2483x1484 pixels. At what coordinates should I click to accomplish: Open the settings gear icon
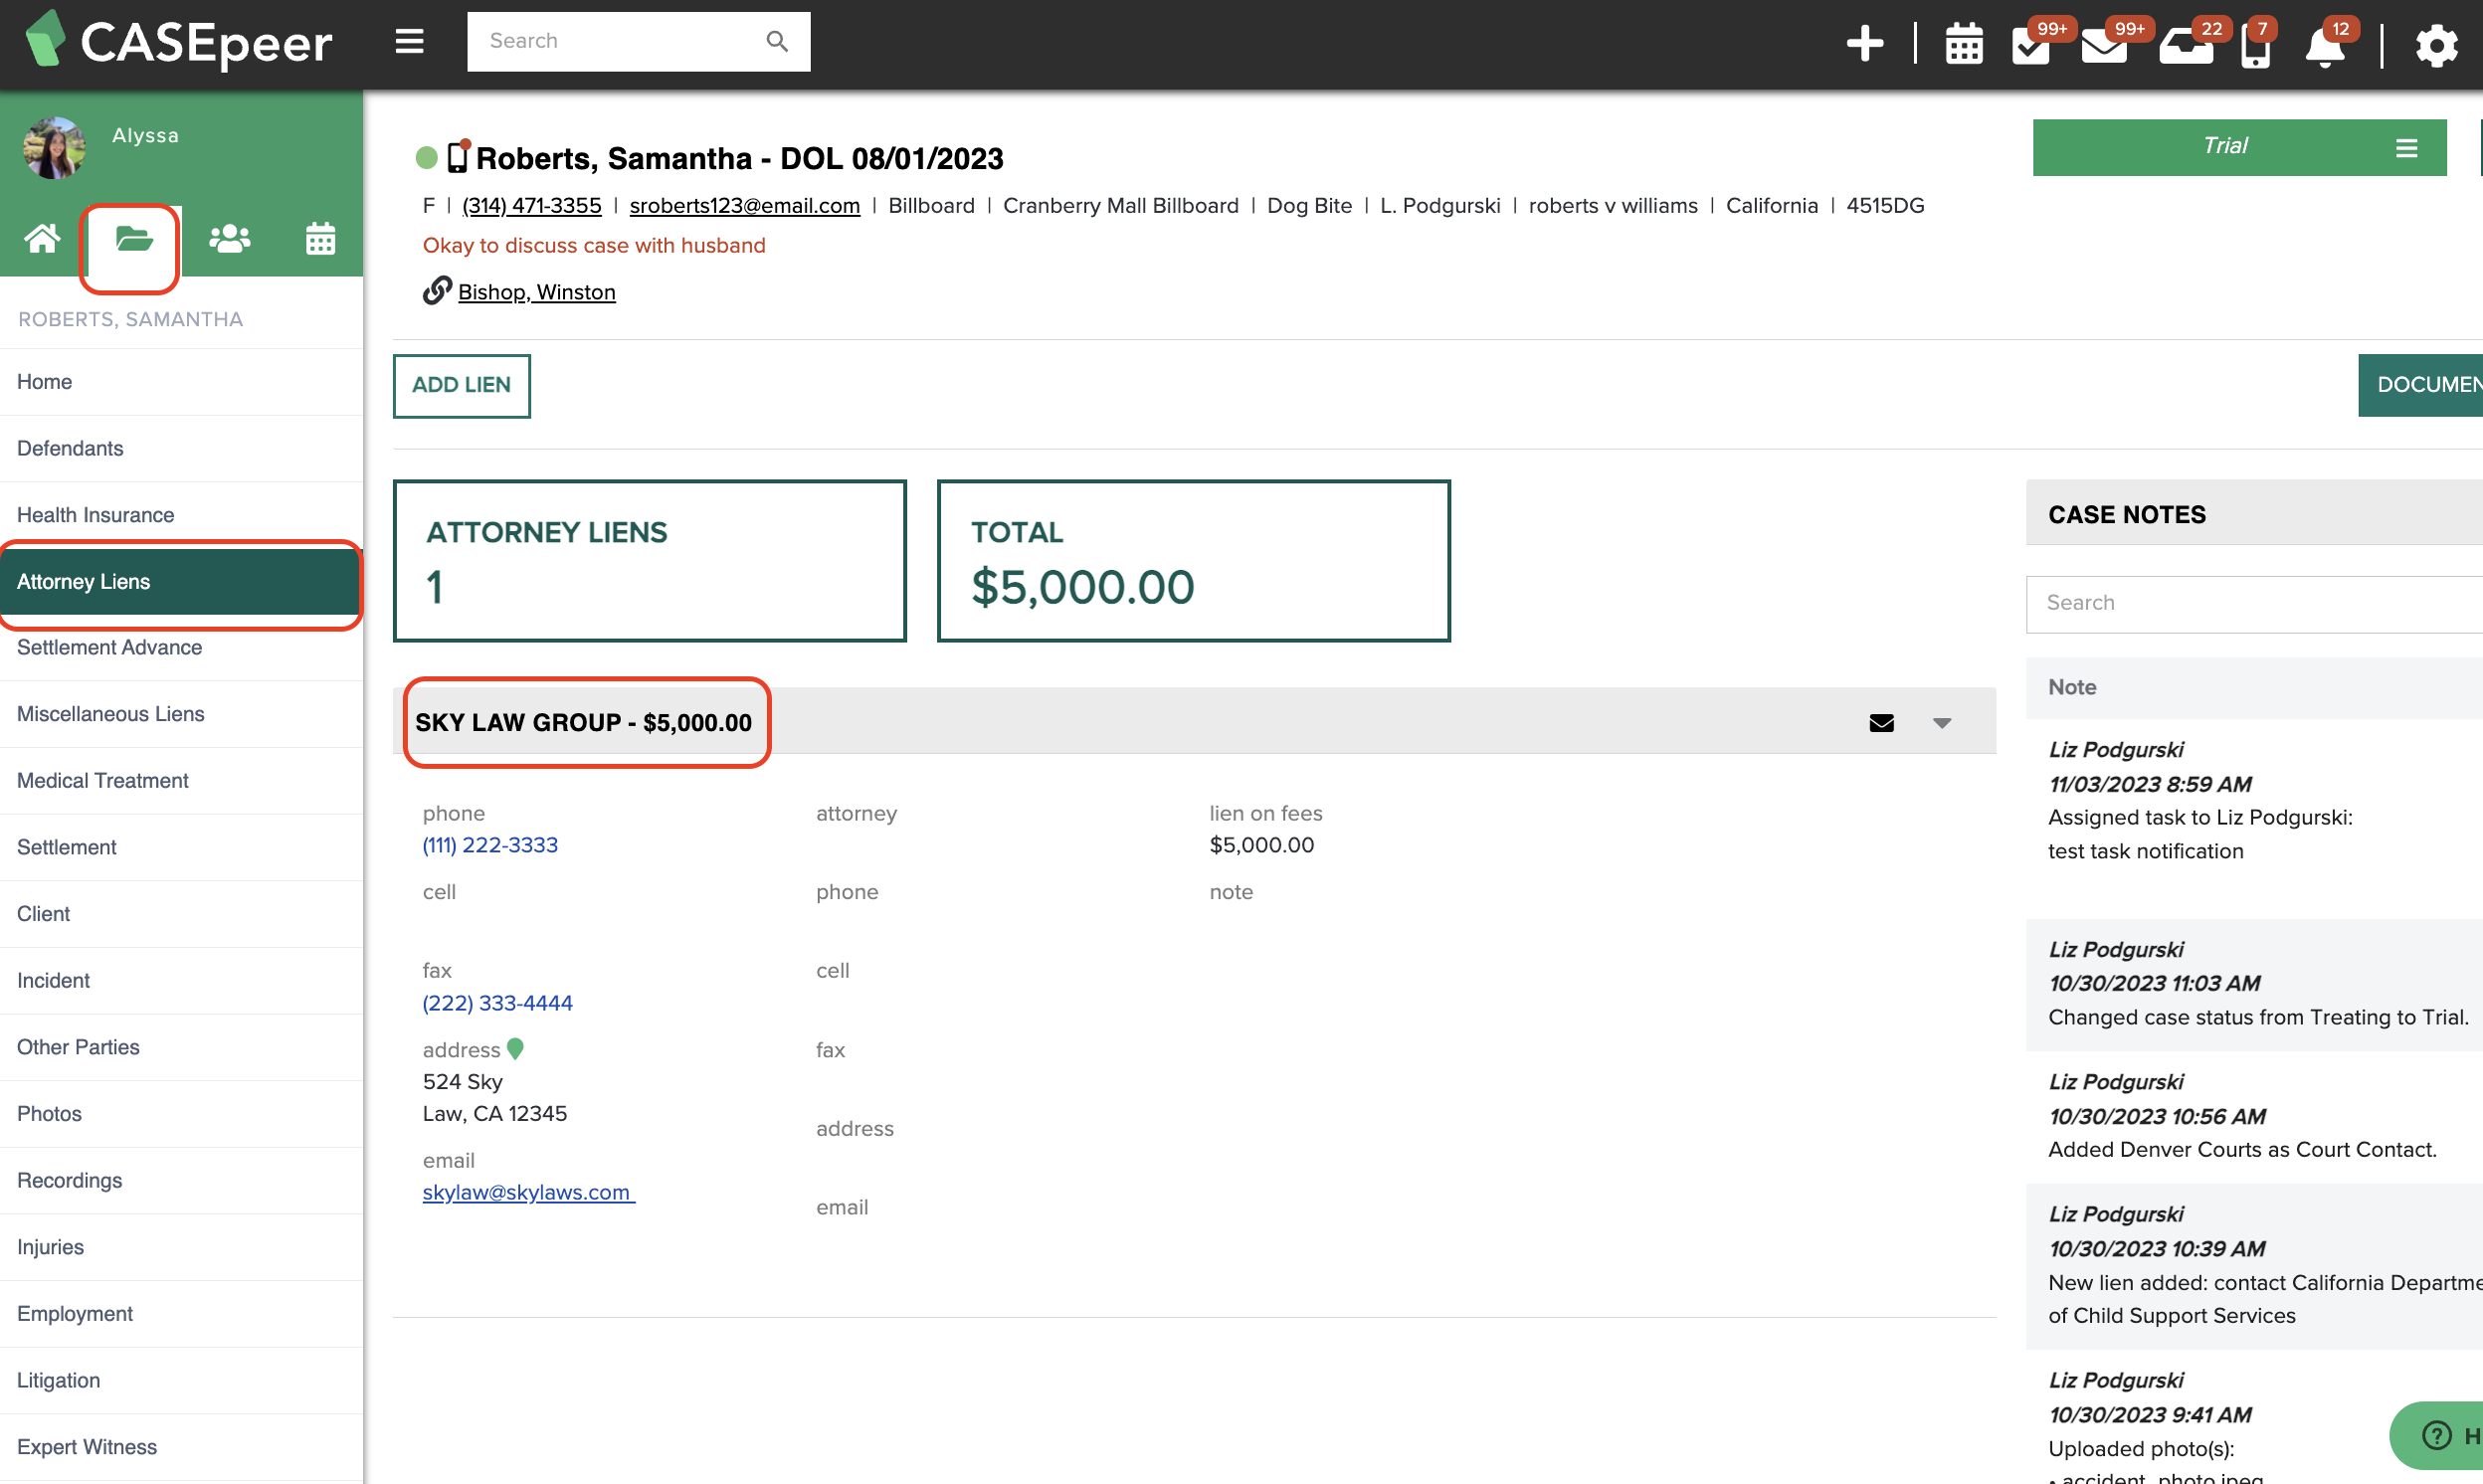[2436, 45]
